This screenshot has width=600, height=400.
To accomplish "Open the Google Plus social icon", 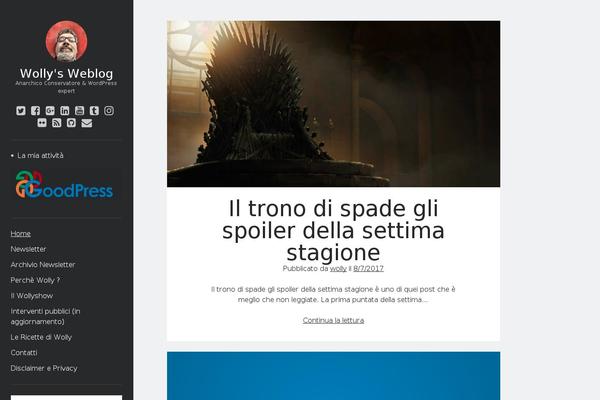I will click(50, 111).
